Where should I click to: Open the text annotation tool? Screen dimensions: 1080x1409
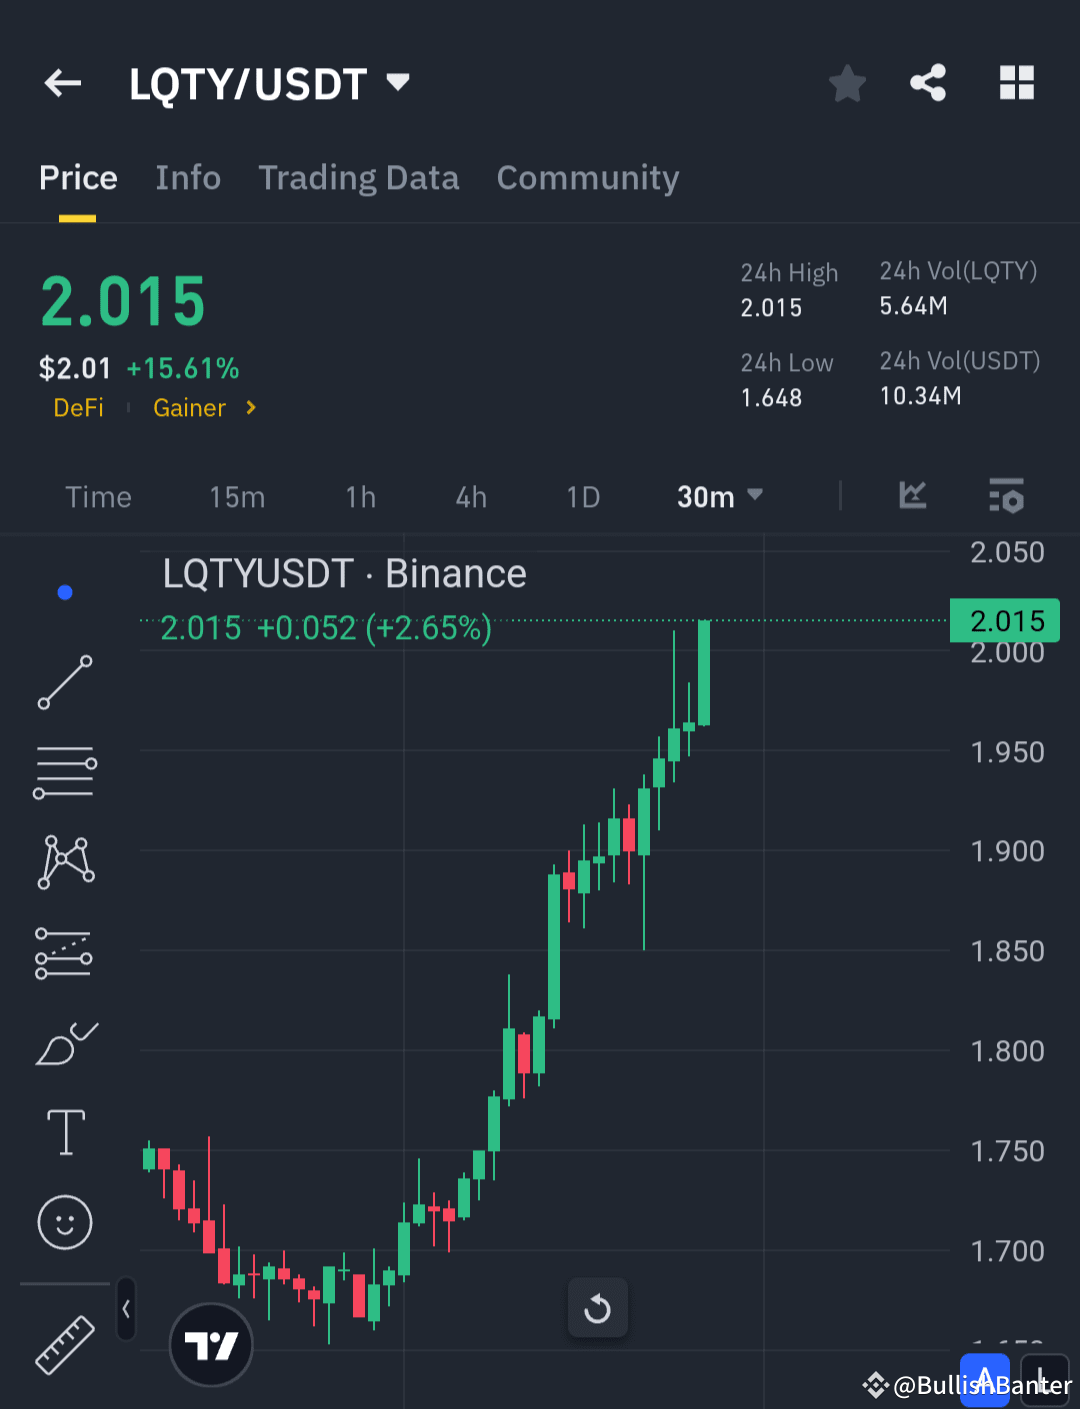[x=64, y=1131]
